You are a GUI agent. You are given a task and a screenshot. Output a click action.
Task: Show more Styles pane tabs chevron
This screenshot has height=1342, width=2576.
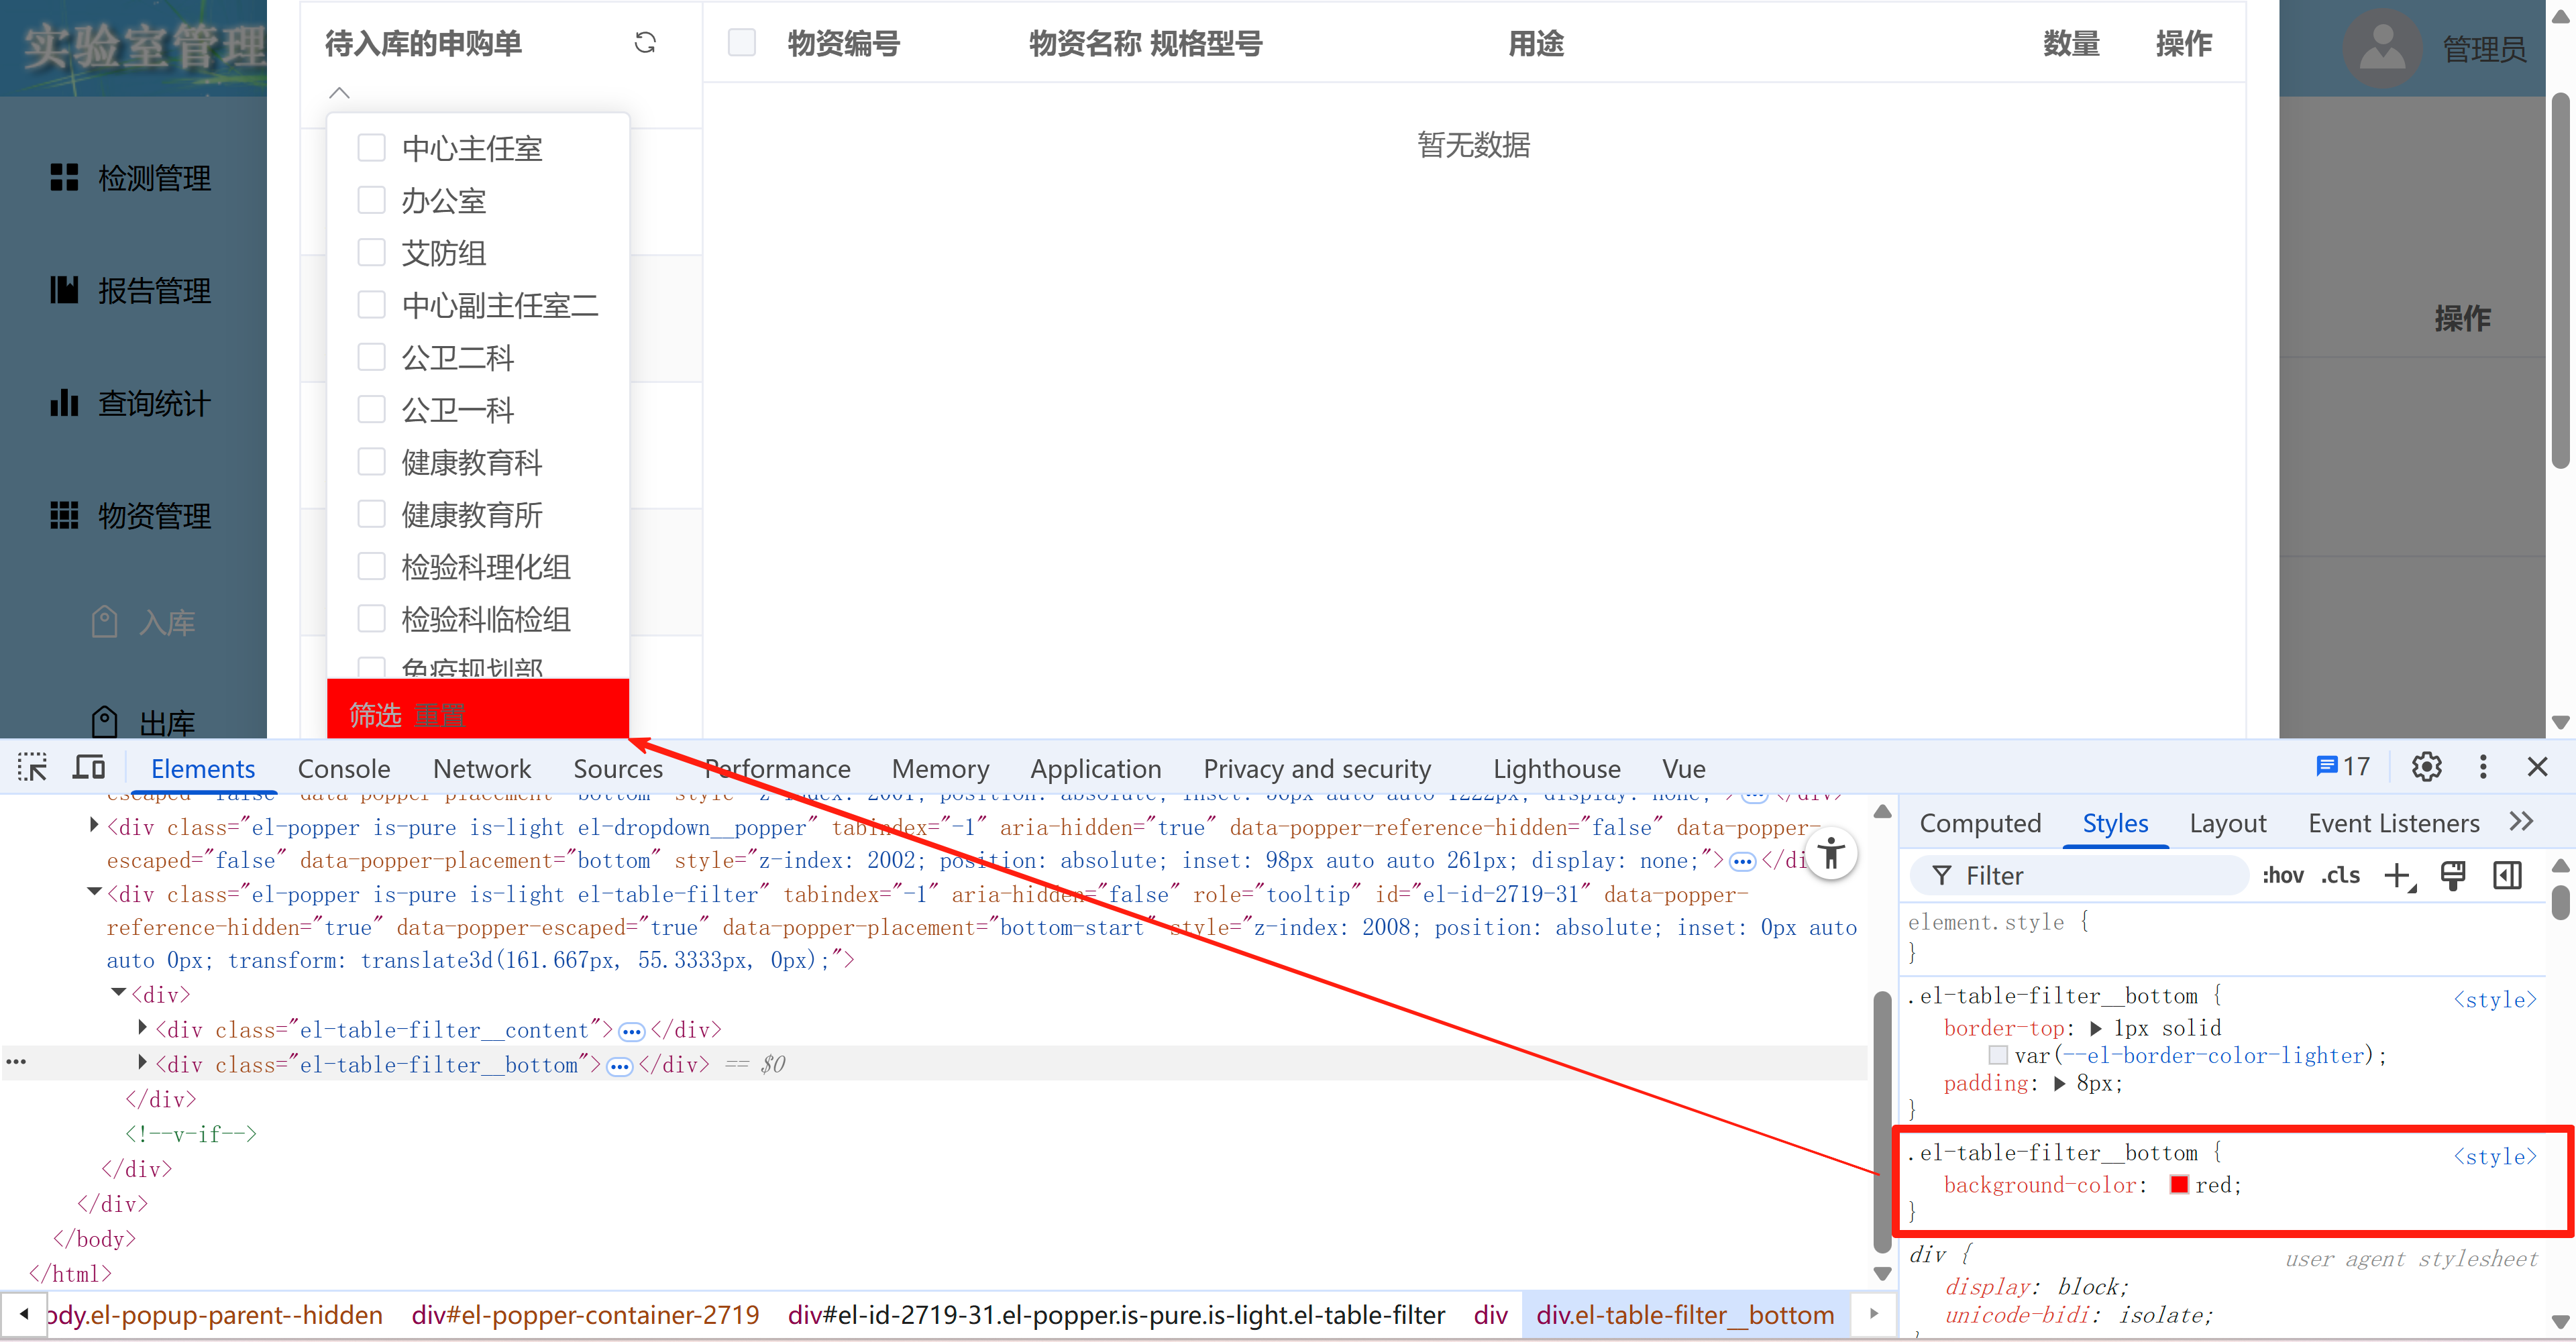coord(2521,822)
